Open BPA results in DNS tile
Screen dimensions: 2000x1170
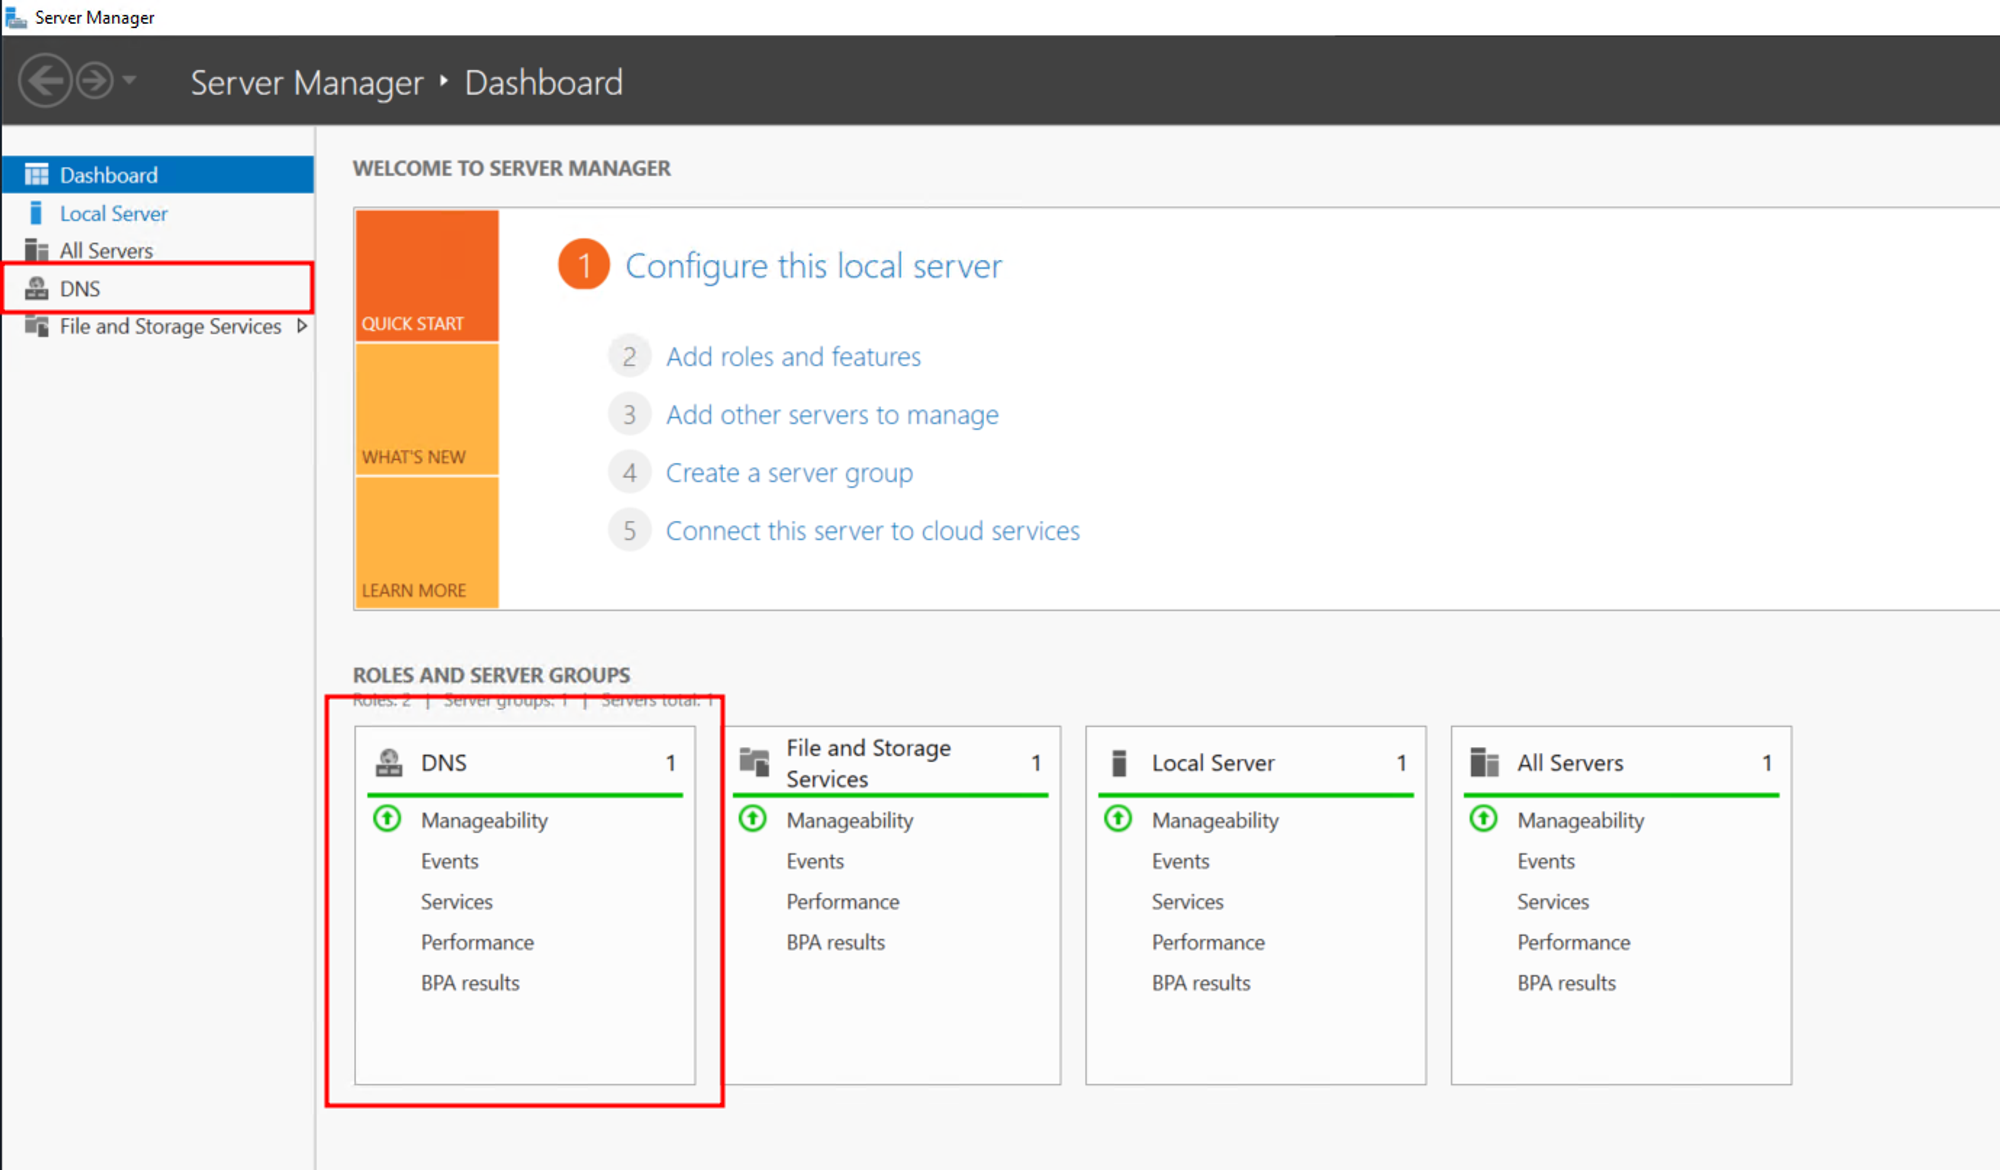tap(470, 983)
